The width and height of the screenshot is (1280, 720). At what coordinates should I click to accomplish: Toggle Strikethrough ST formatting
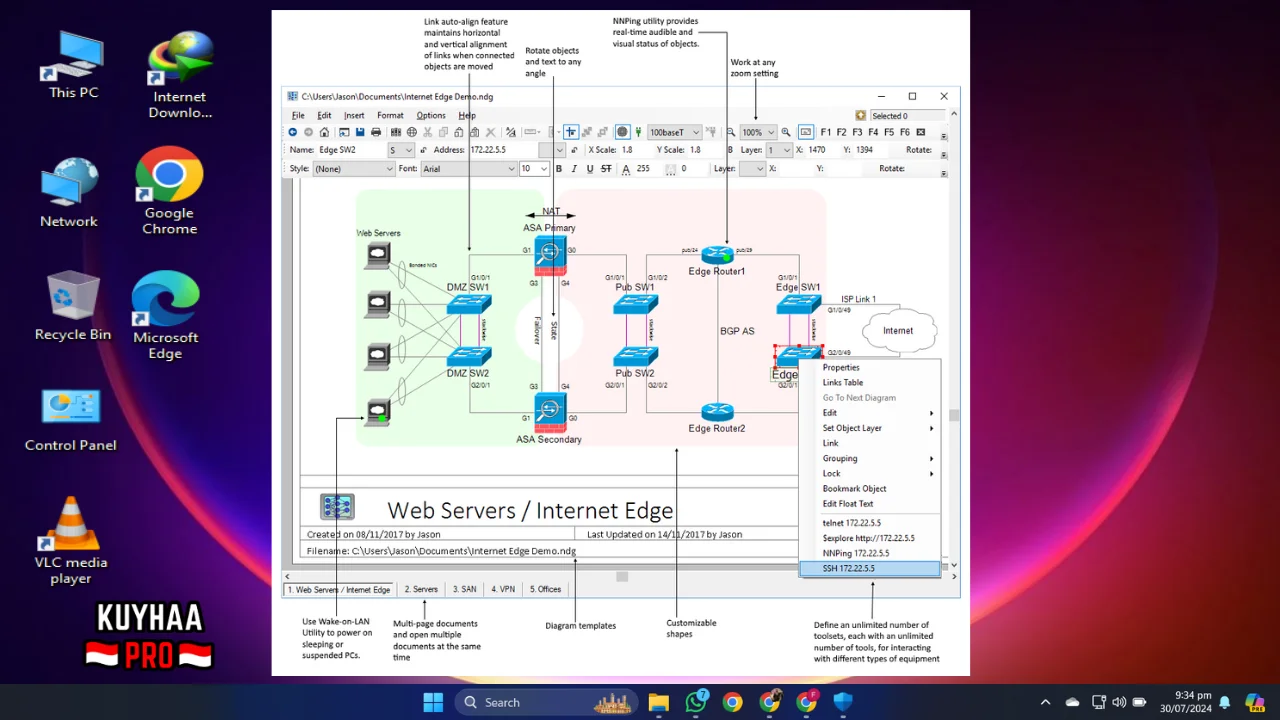pyautogui.click(x=606, y=169)
